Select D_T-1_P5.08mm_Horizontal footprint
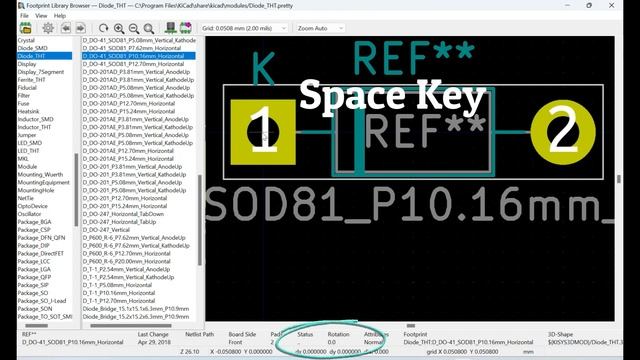 click(x=117, y=285)
